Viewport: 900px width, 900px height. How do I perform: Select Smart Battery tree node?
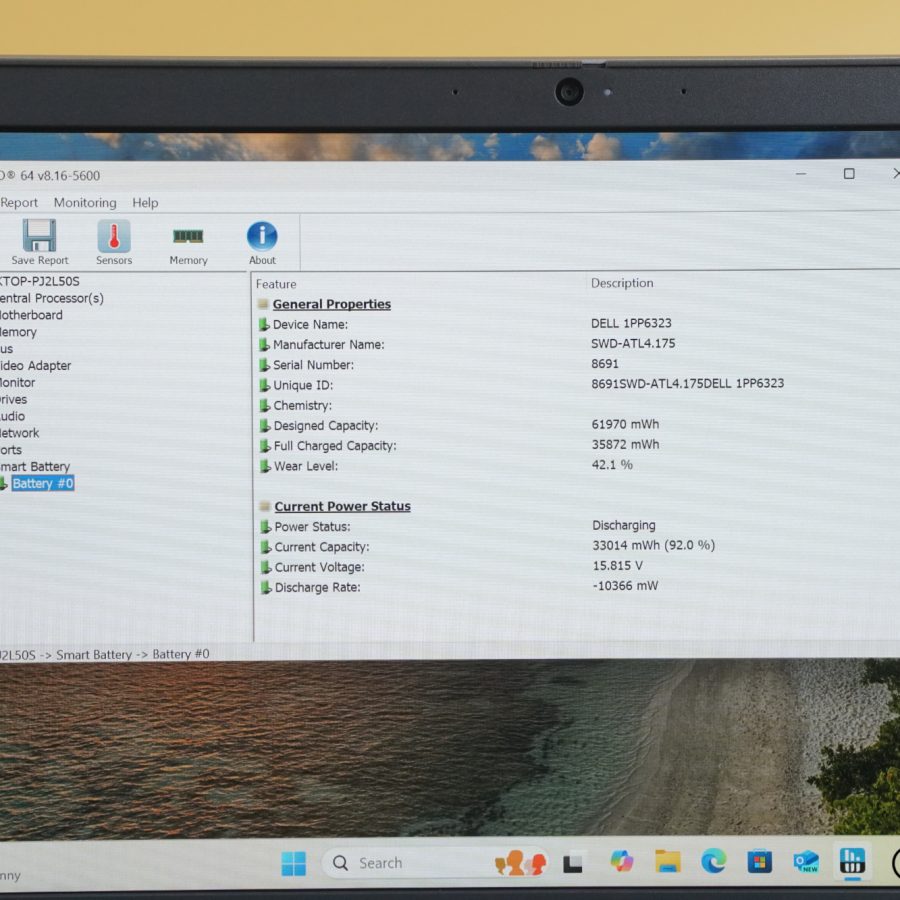pos(35,467)
